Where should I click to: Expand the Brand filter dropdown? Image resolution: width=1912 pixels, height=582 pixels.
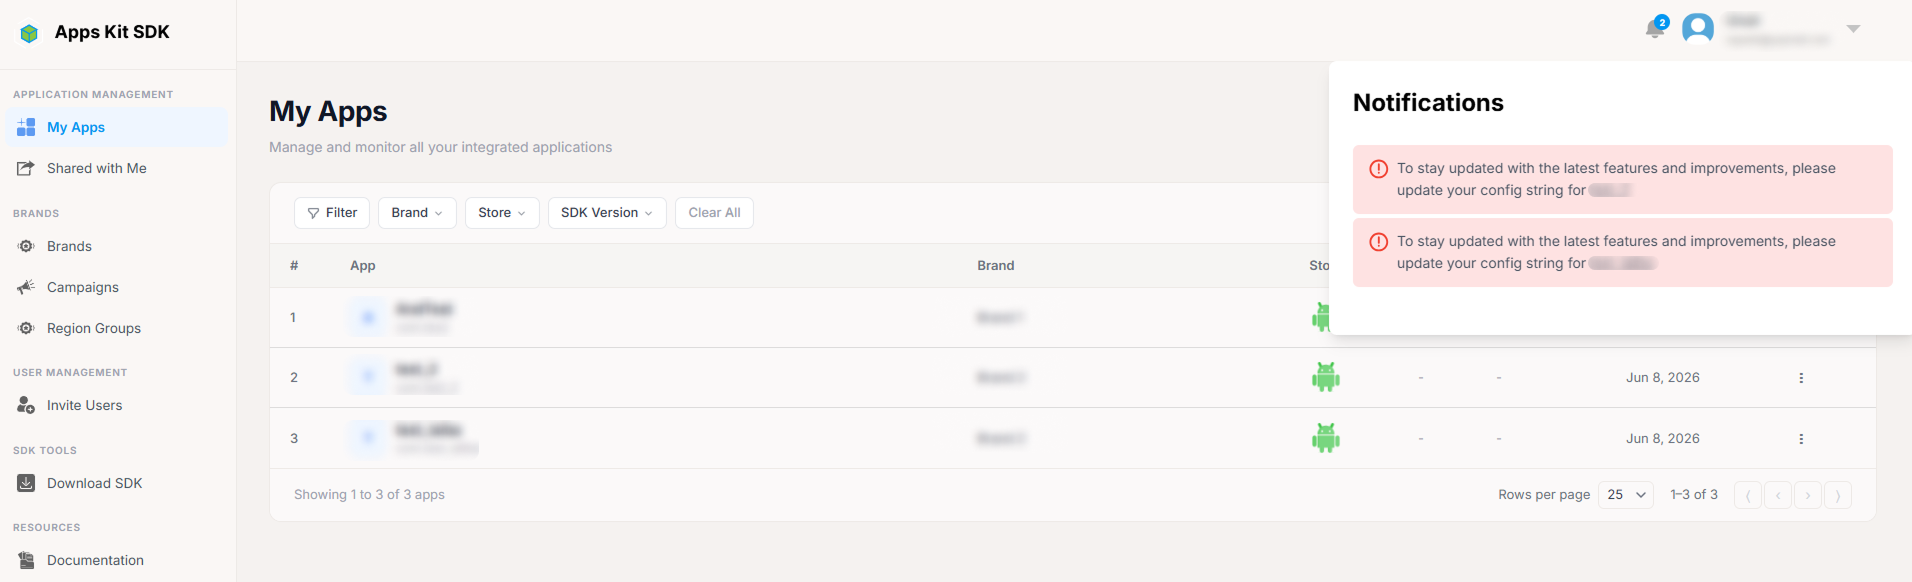click(x=417, y=213)
